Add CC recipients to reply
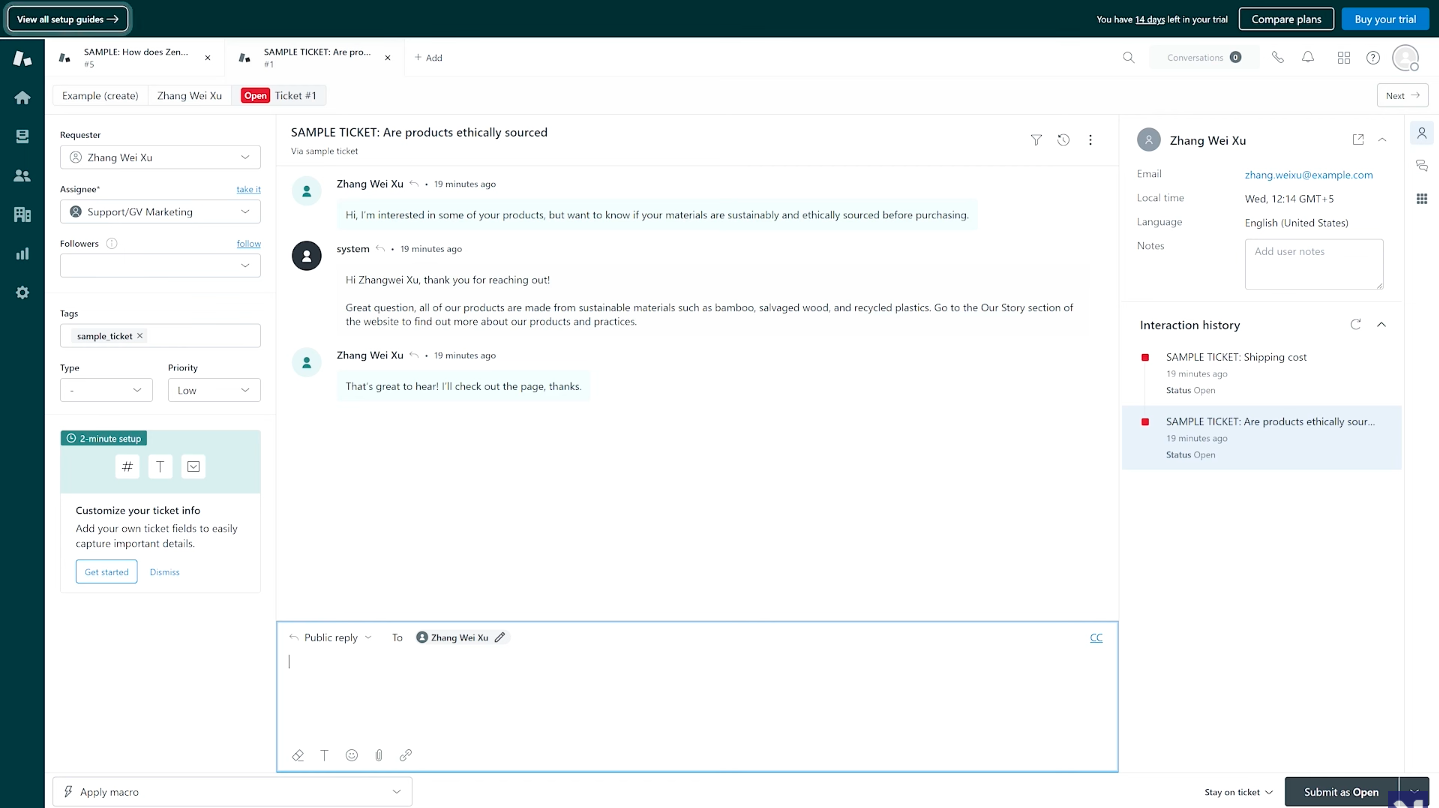Viewport: 1439px width, 808px height. [x=1096, y=637]
